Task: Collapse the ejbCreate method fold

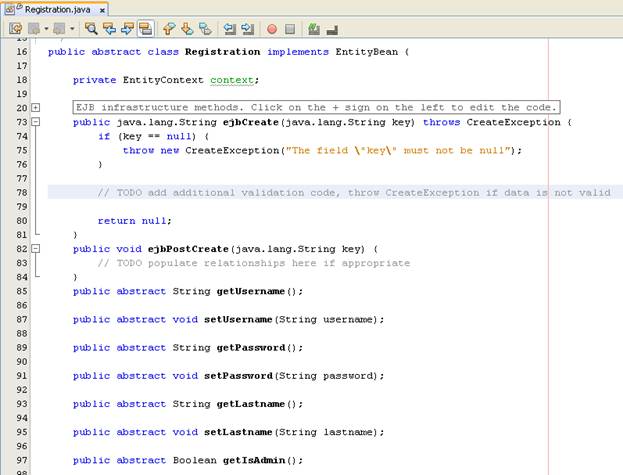Action: point(36,122)
